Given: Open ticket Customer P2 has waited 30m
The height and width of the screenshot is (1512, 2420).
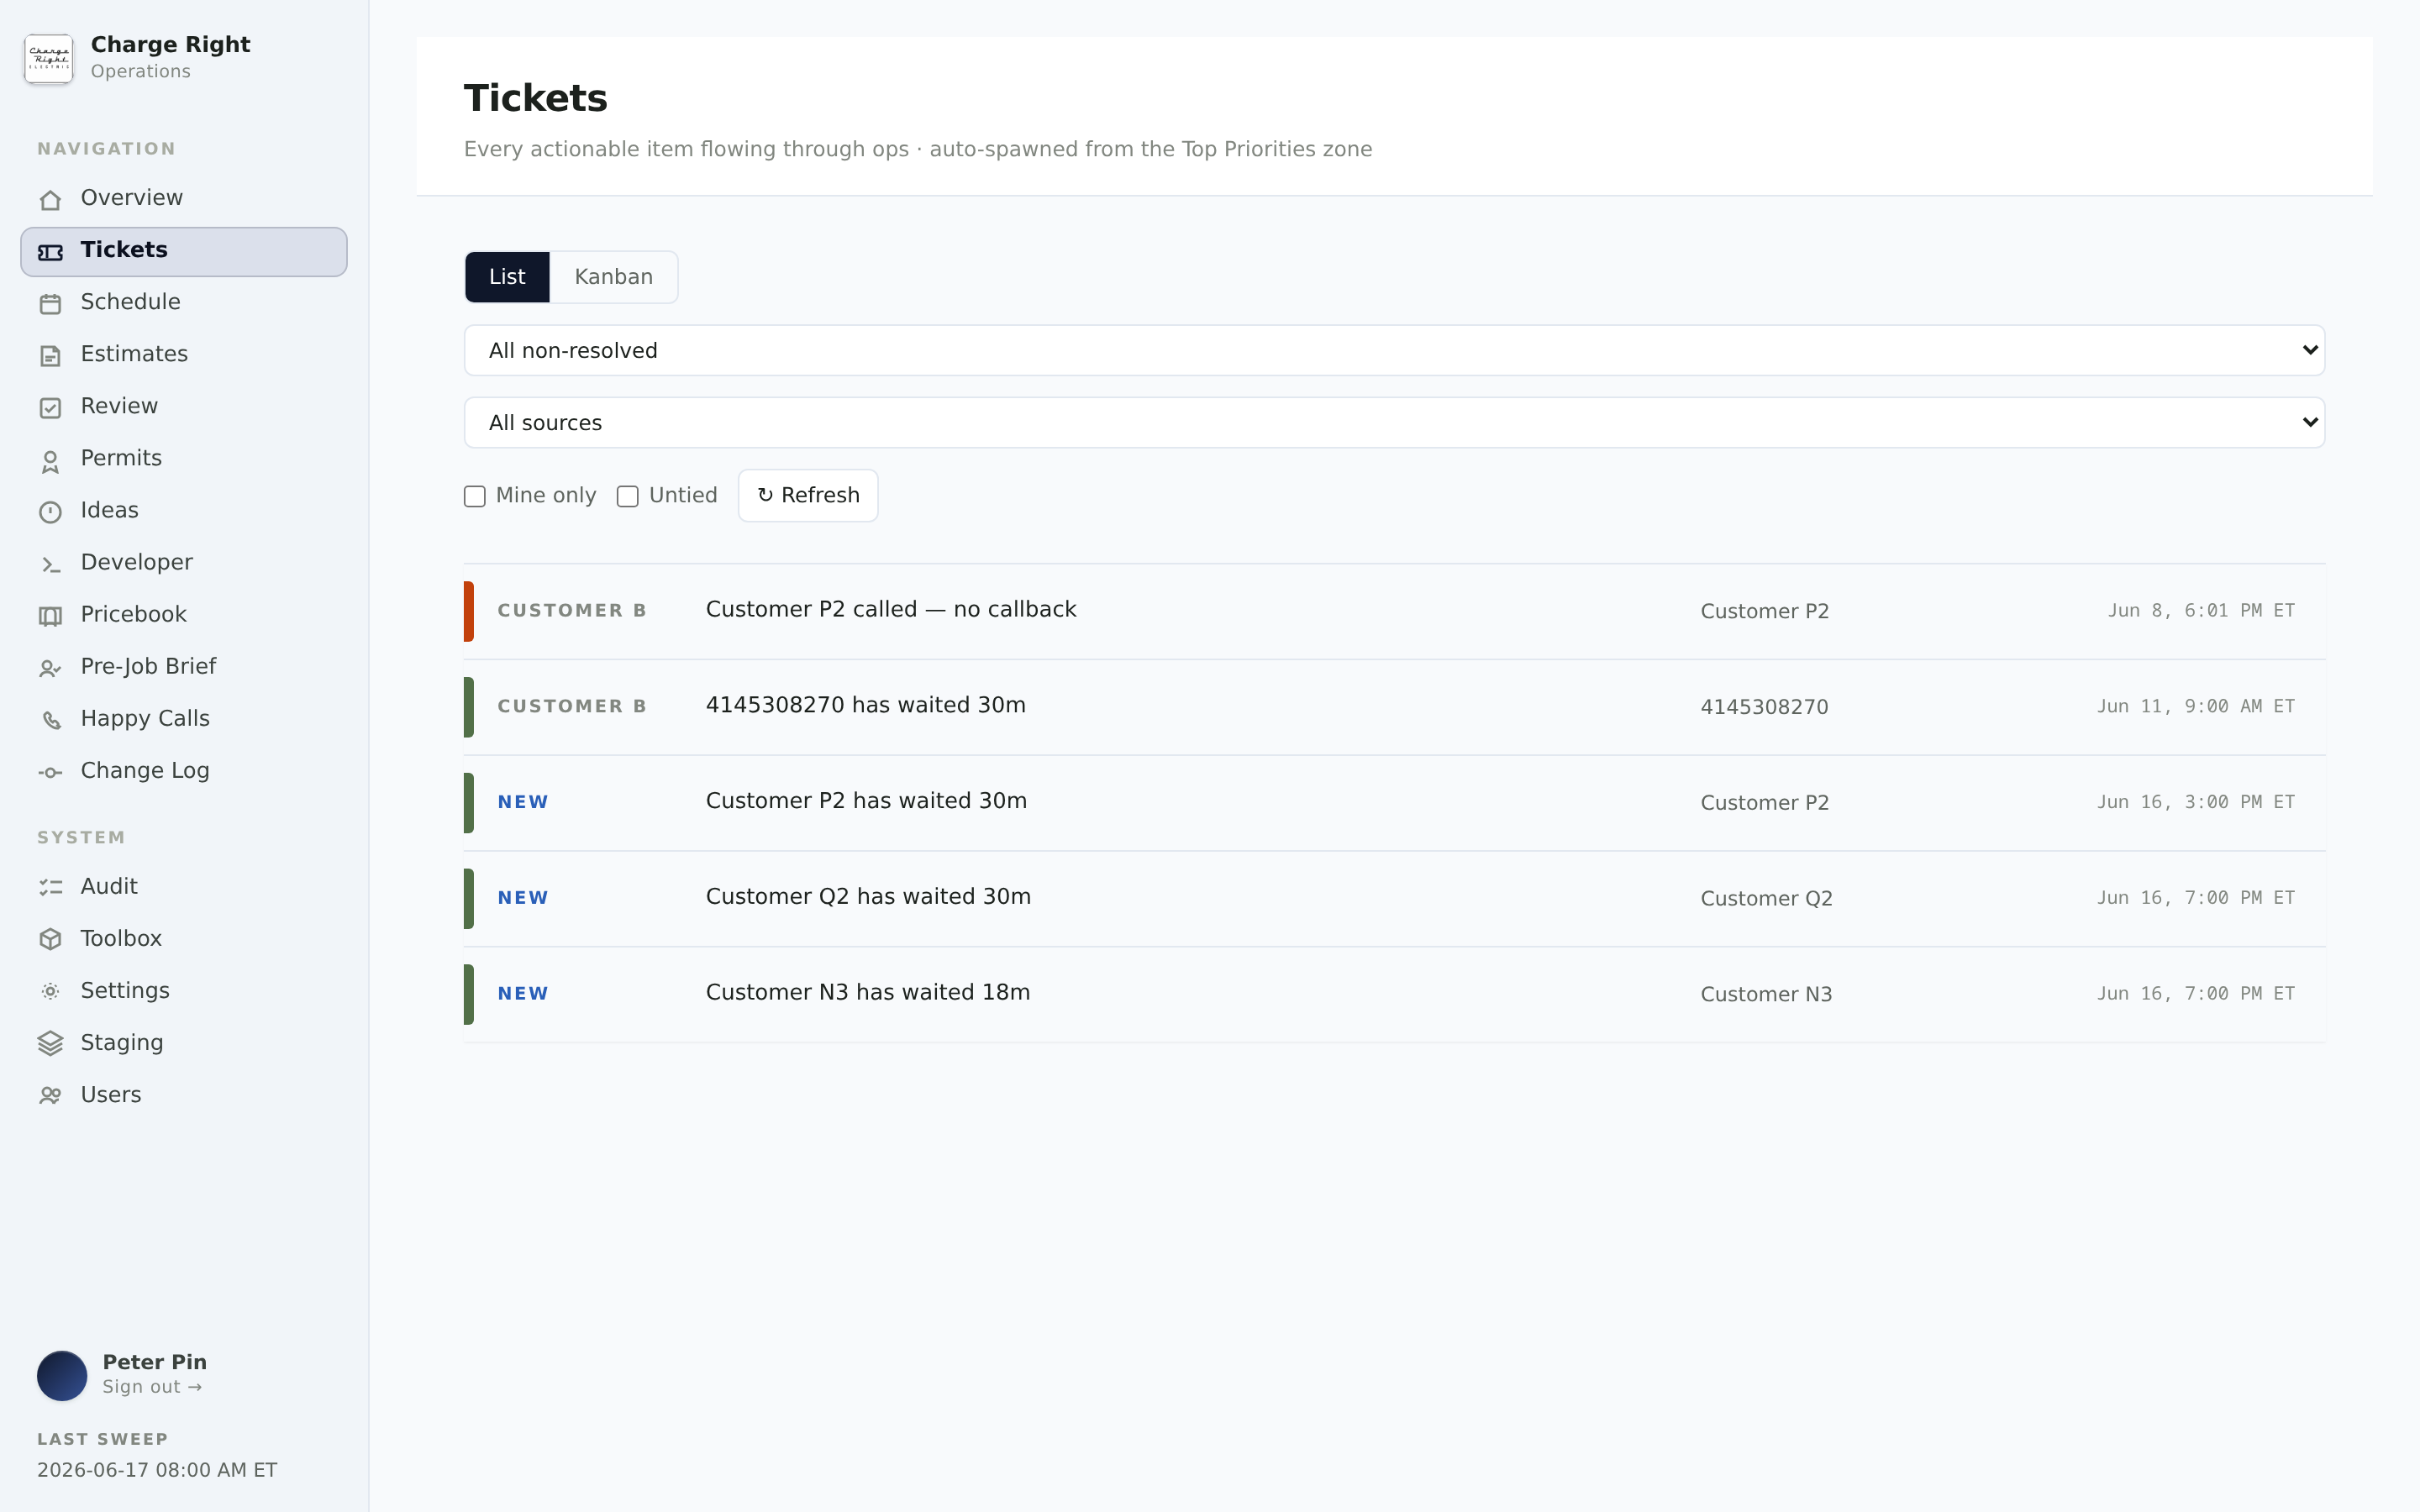Looking at the screenshot, I should (x=1394, y=803).
